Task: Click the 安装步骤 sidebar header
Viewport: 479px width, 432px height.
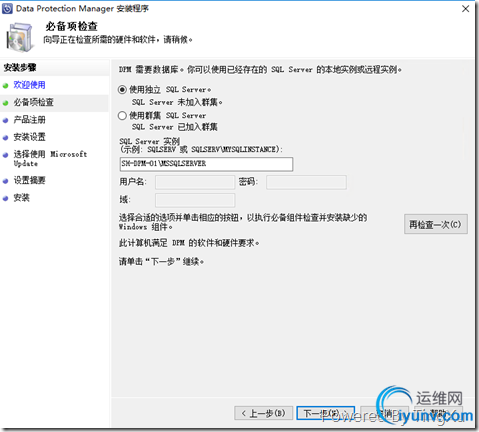Action: click(x=20, y=68)
